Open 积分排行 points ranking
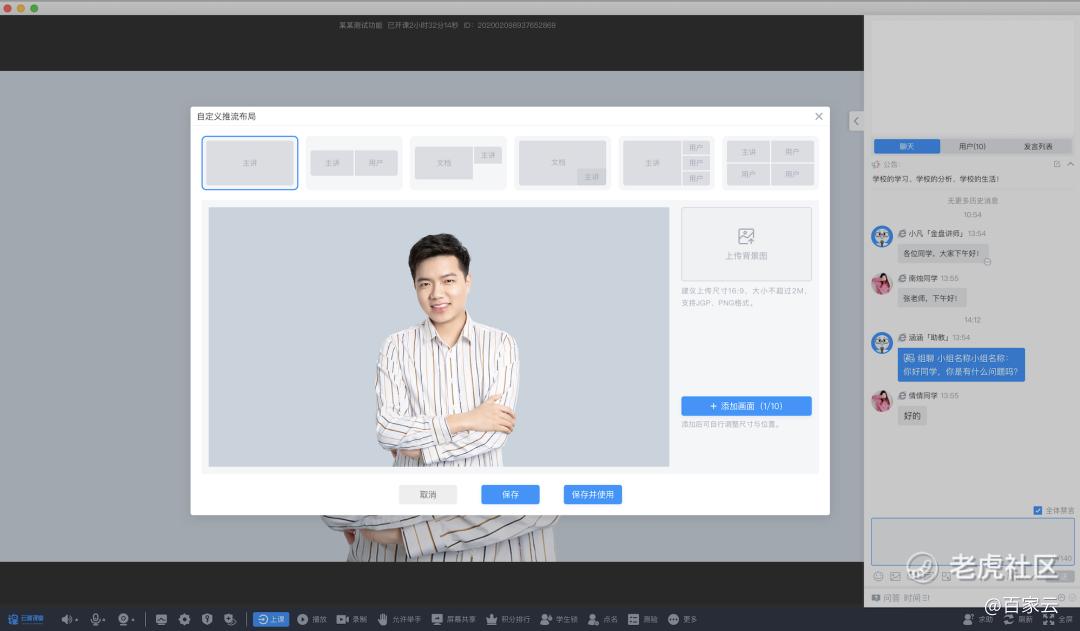Image resolution: width=1080 pixels, height=631 pixels. (x=491, y=620)
